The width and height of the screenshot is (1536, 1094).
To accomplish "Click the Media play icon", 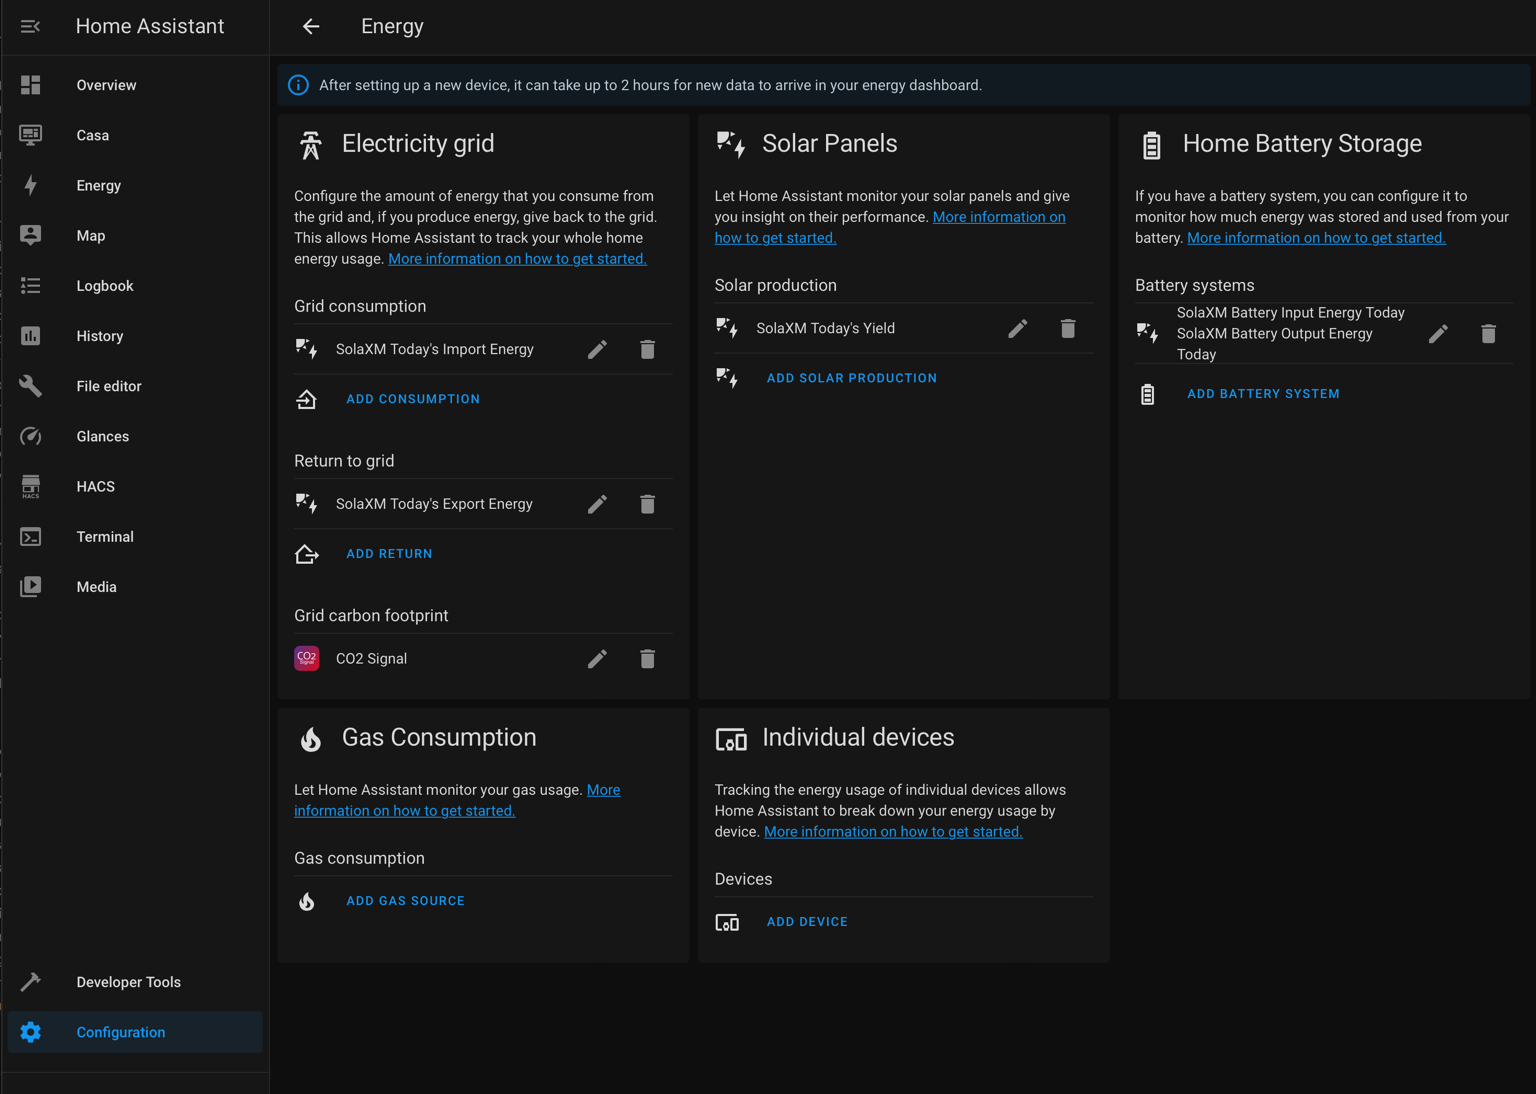I will 31,587.
